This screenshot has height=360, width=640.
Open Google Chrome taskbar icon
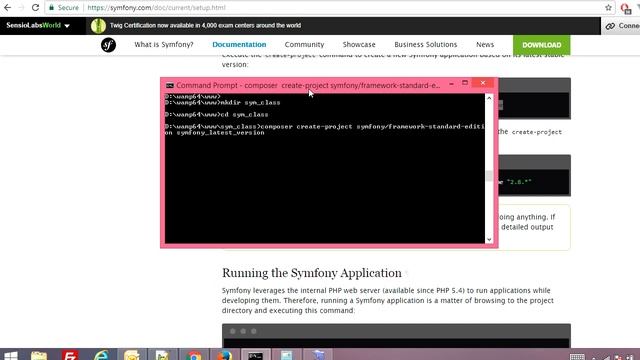(194, 356)
